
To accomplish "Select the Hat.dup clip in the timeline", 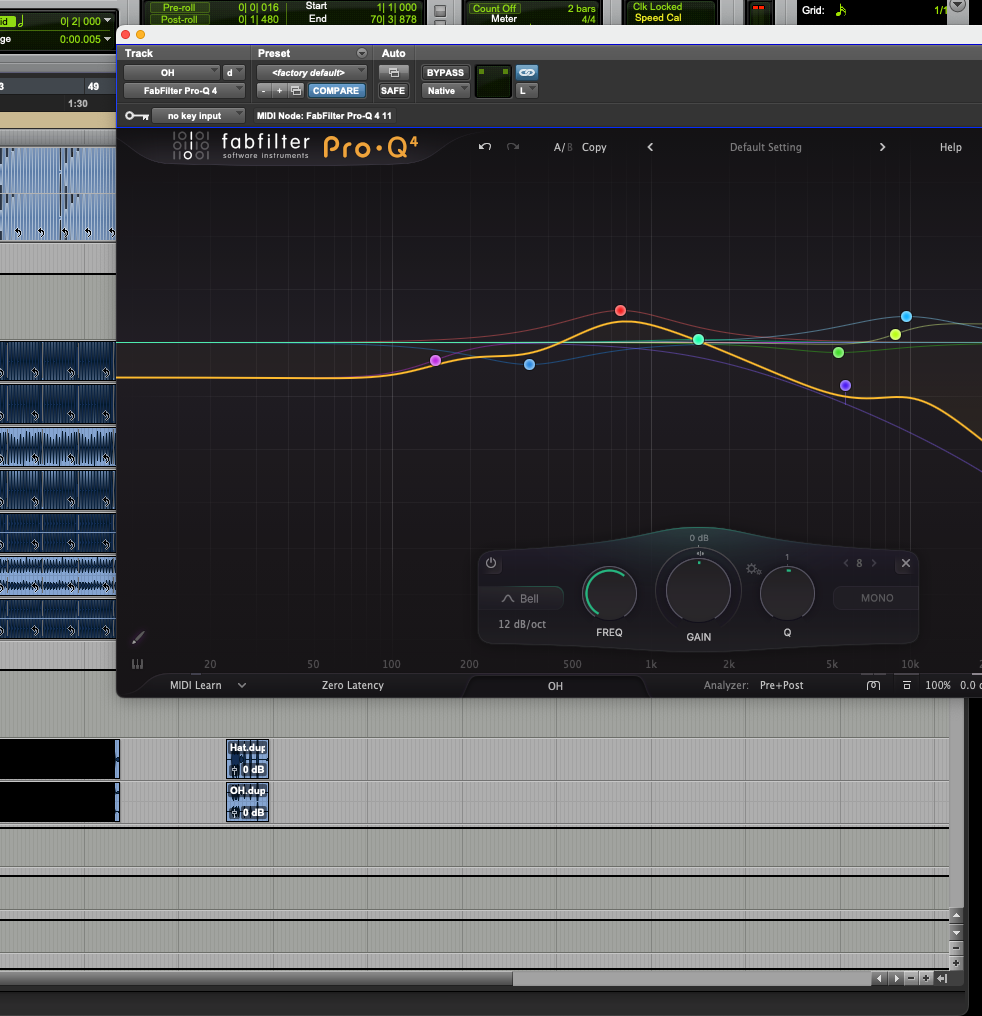I will pos(247,759).
